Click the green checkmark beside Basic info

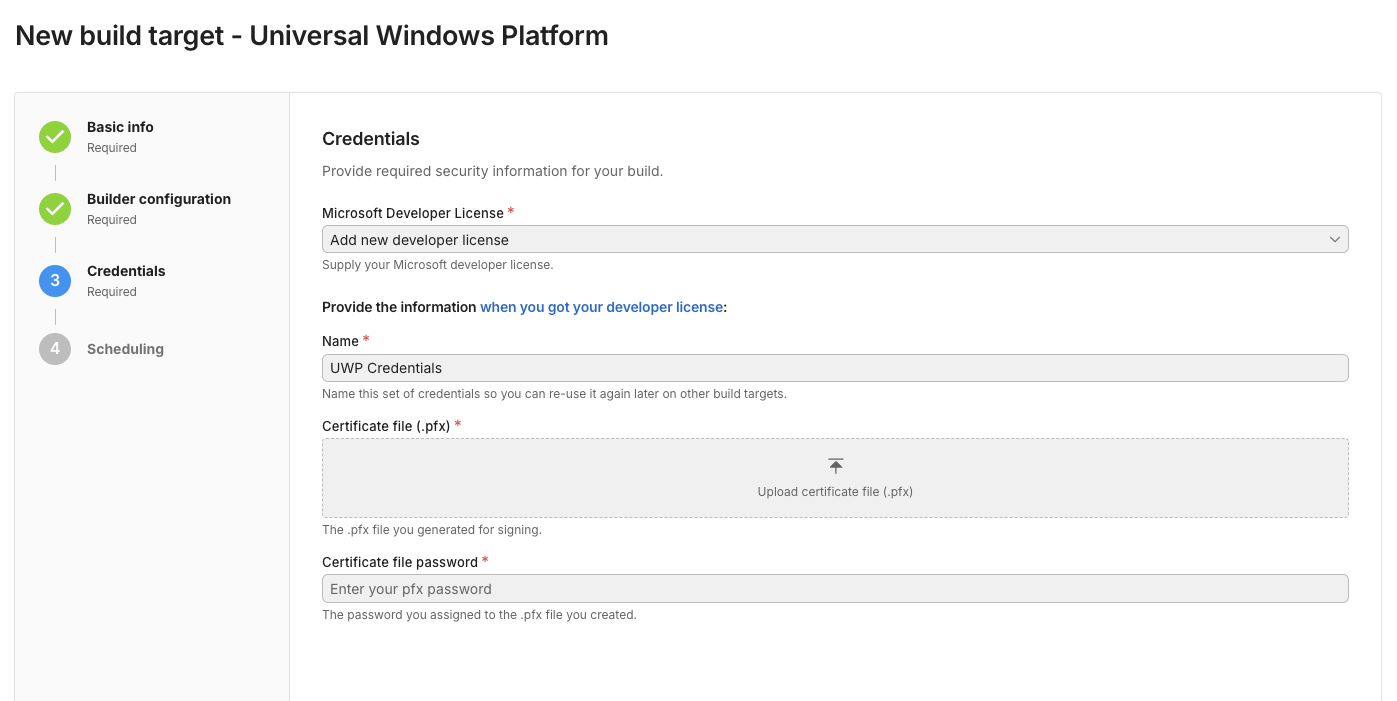(54, 137)
